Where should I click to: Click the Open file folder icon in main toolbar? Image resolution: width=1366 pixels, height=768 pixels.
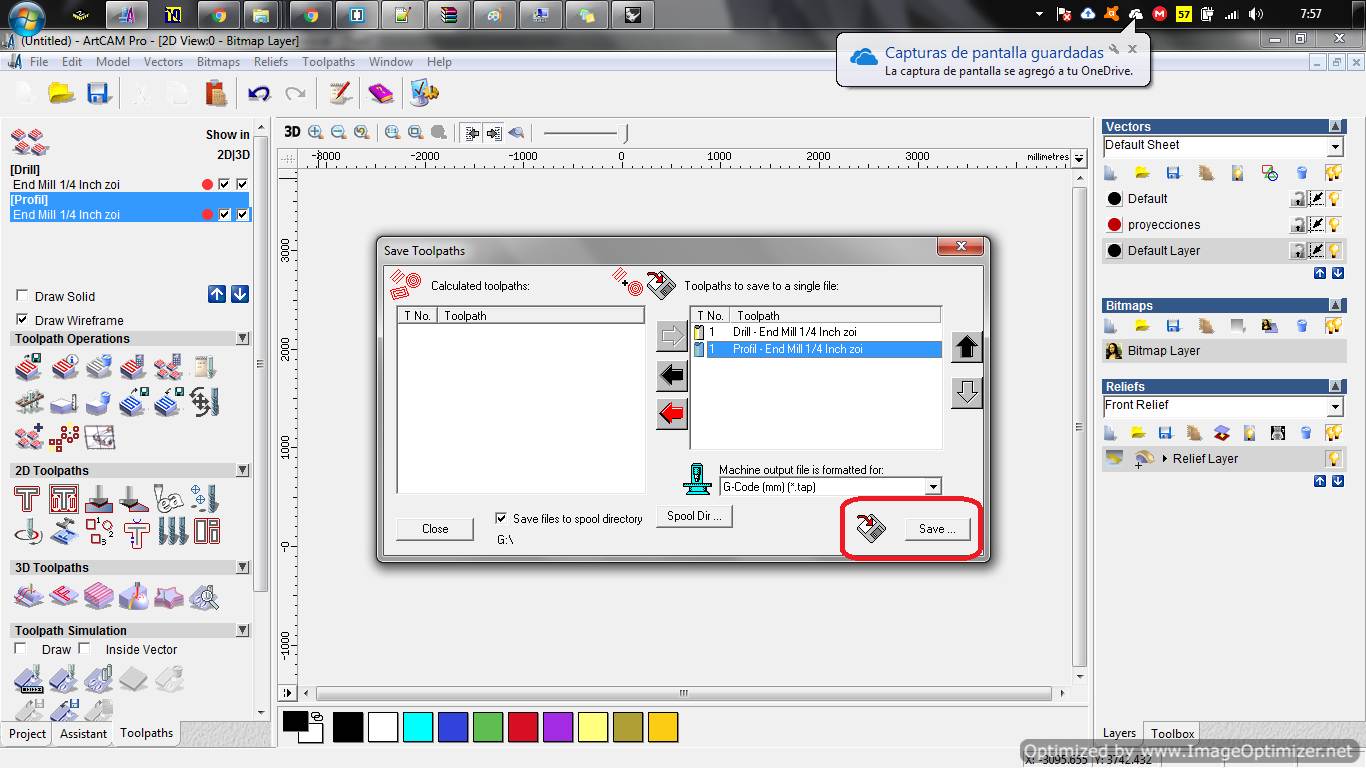(x=62, y=93)
